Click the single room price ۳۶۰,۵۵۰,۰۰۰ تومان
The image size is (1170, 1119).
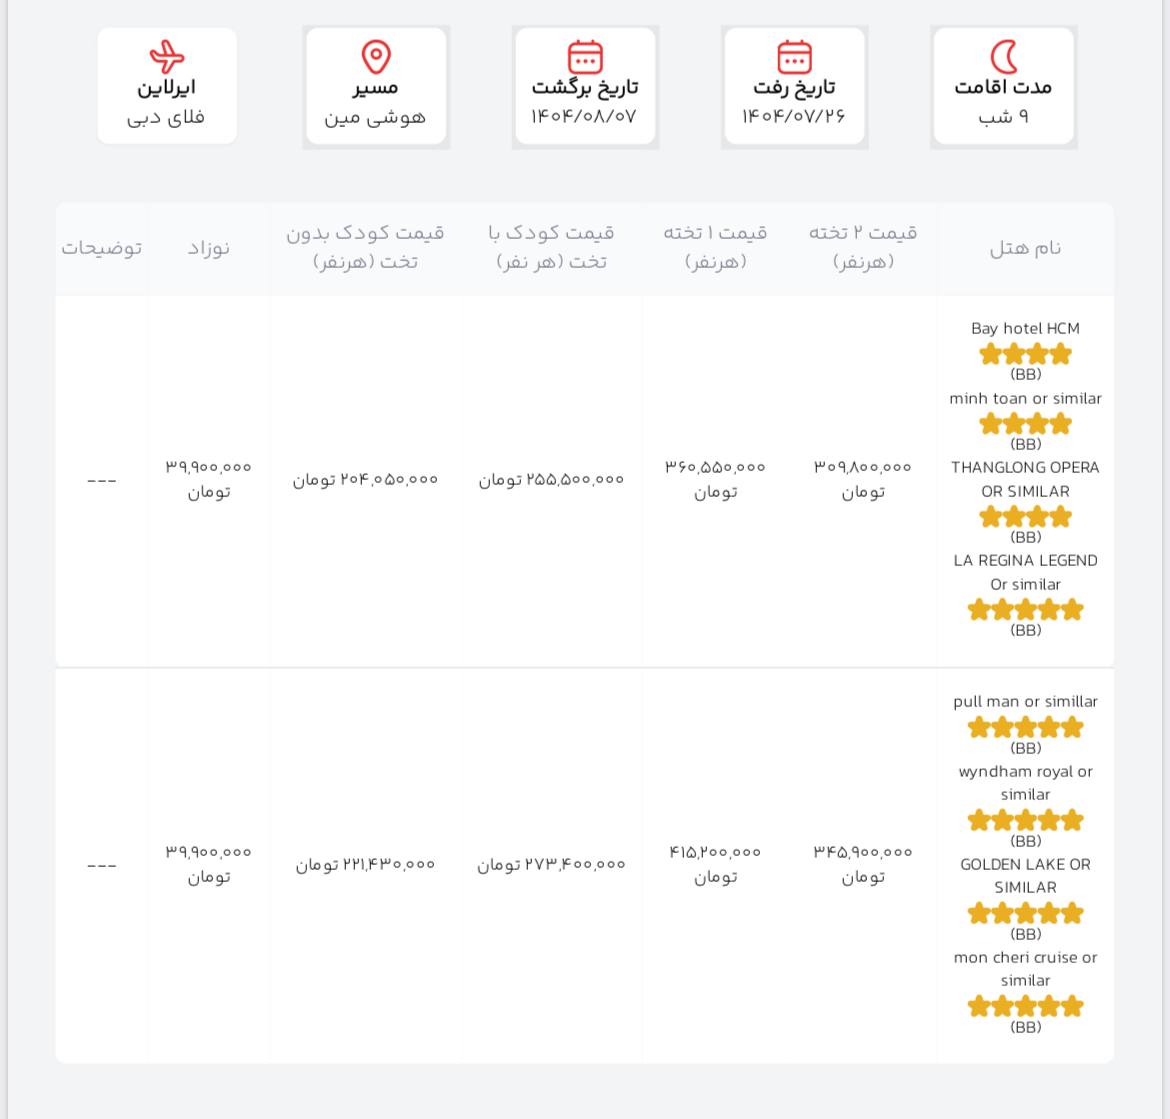pyautogui.click(x=716, y=479)
